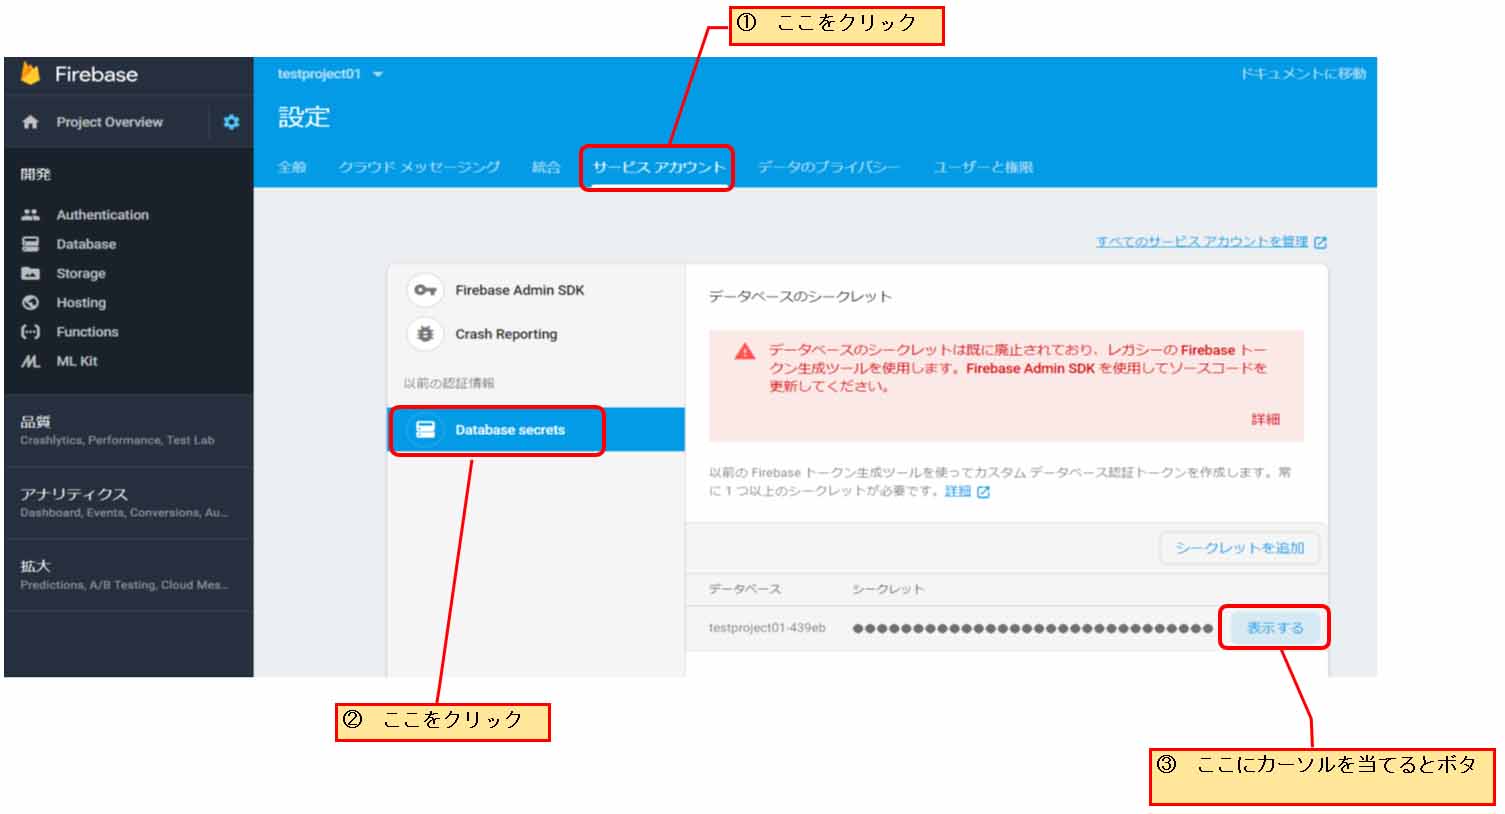
Task: Select Database secrets in the list
Action: click(509, 430)
